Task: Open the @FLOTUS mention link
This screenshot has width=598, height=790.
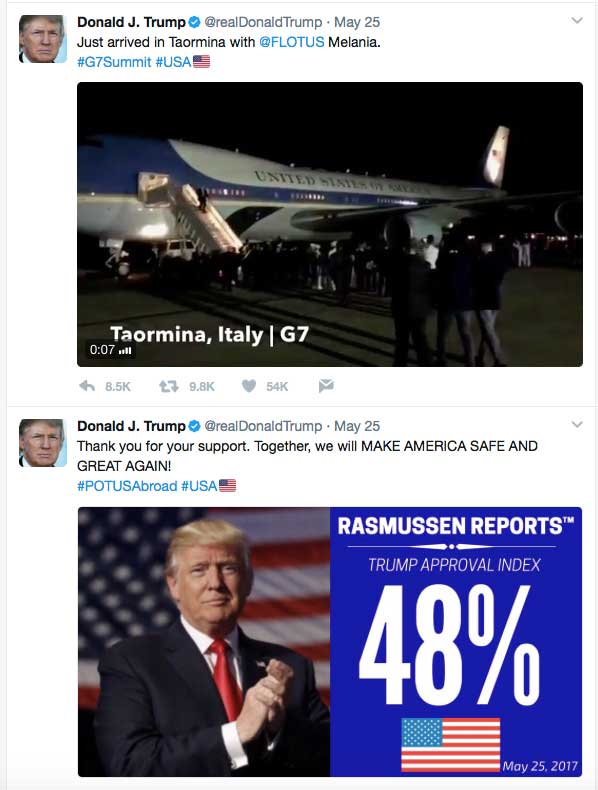Action: pyautogui.click(x=292, y=42)
